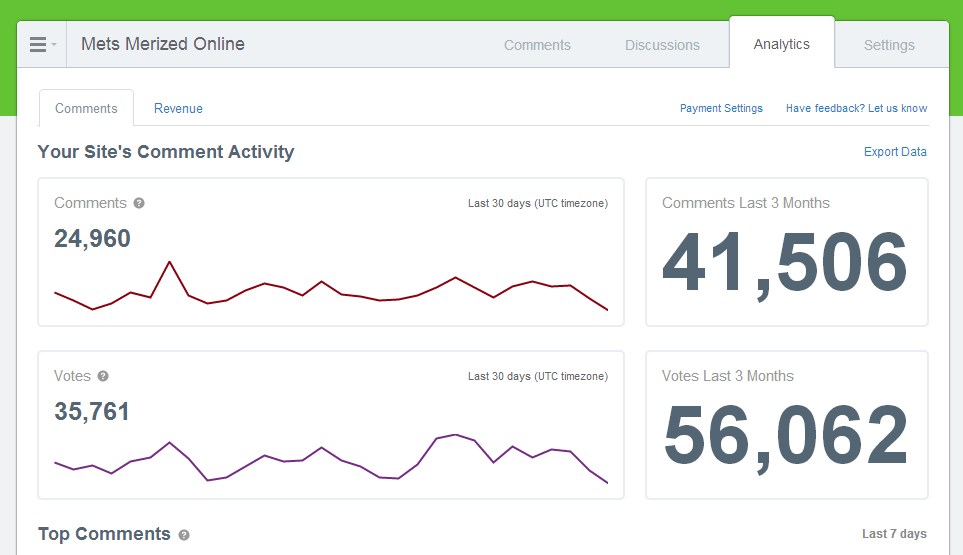Expand the dropdown arrow beside menu icon
The width and height of the screenshot is (963, 555).
click(54, 45)
